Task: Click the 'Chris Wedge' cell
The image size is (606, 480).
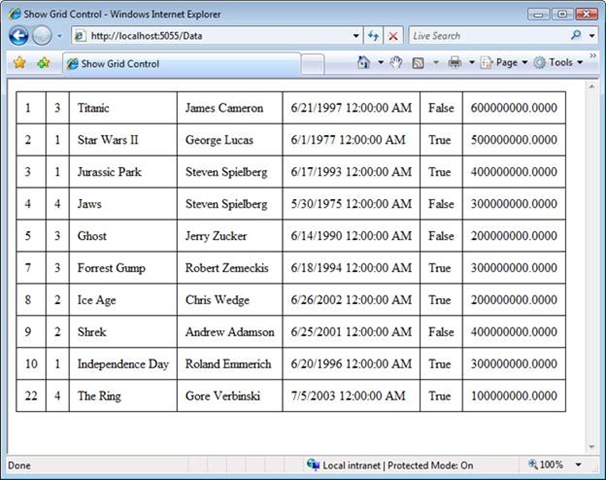Action: point(230,300)
